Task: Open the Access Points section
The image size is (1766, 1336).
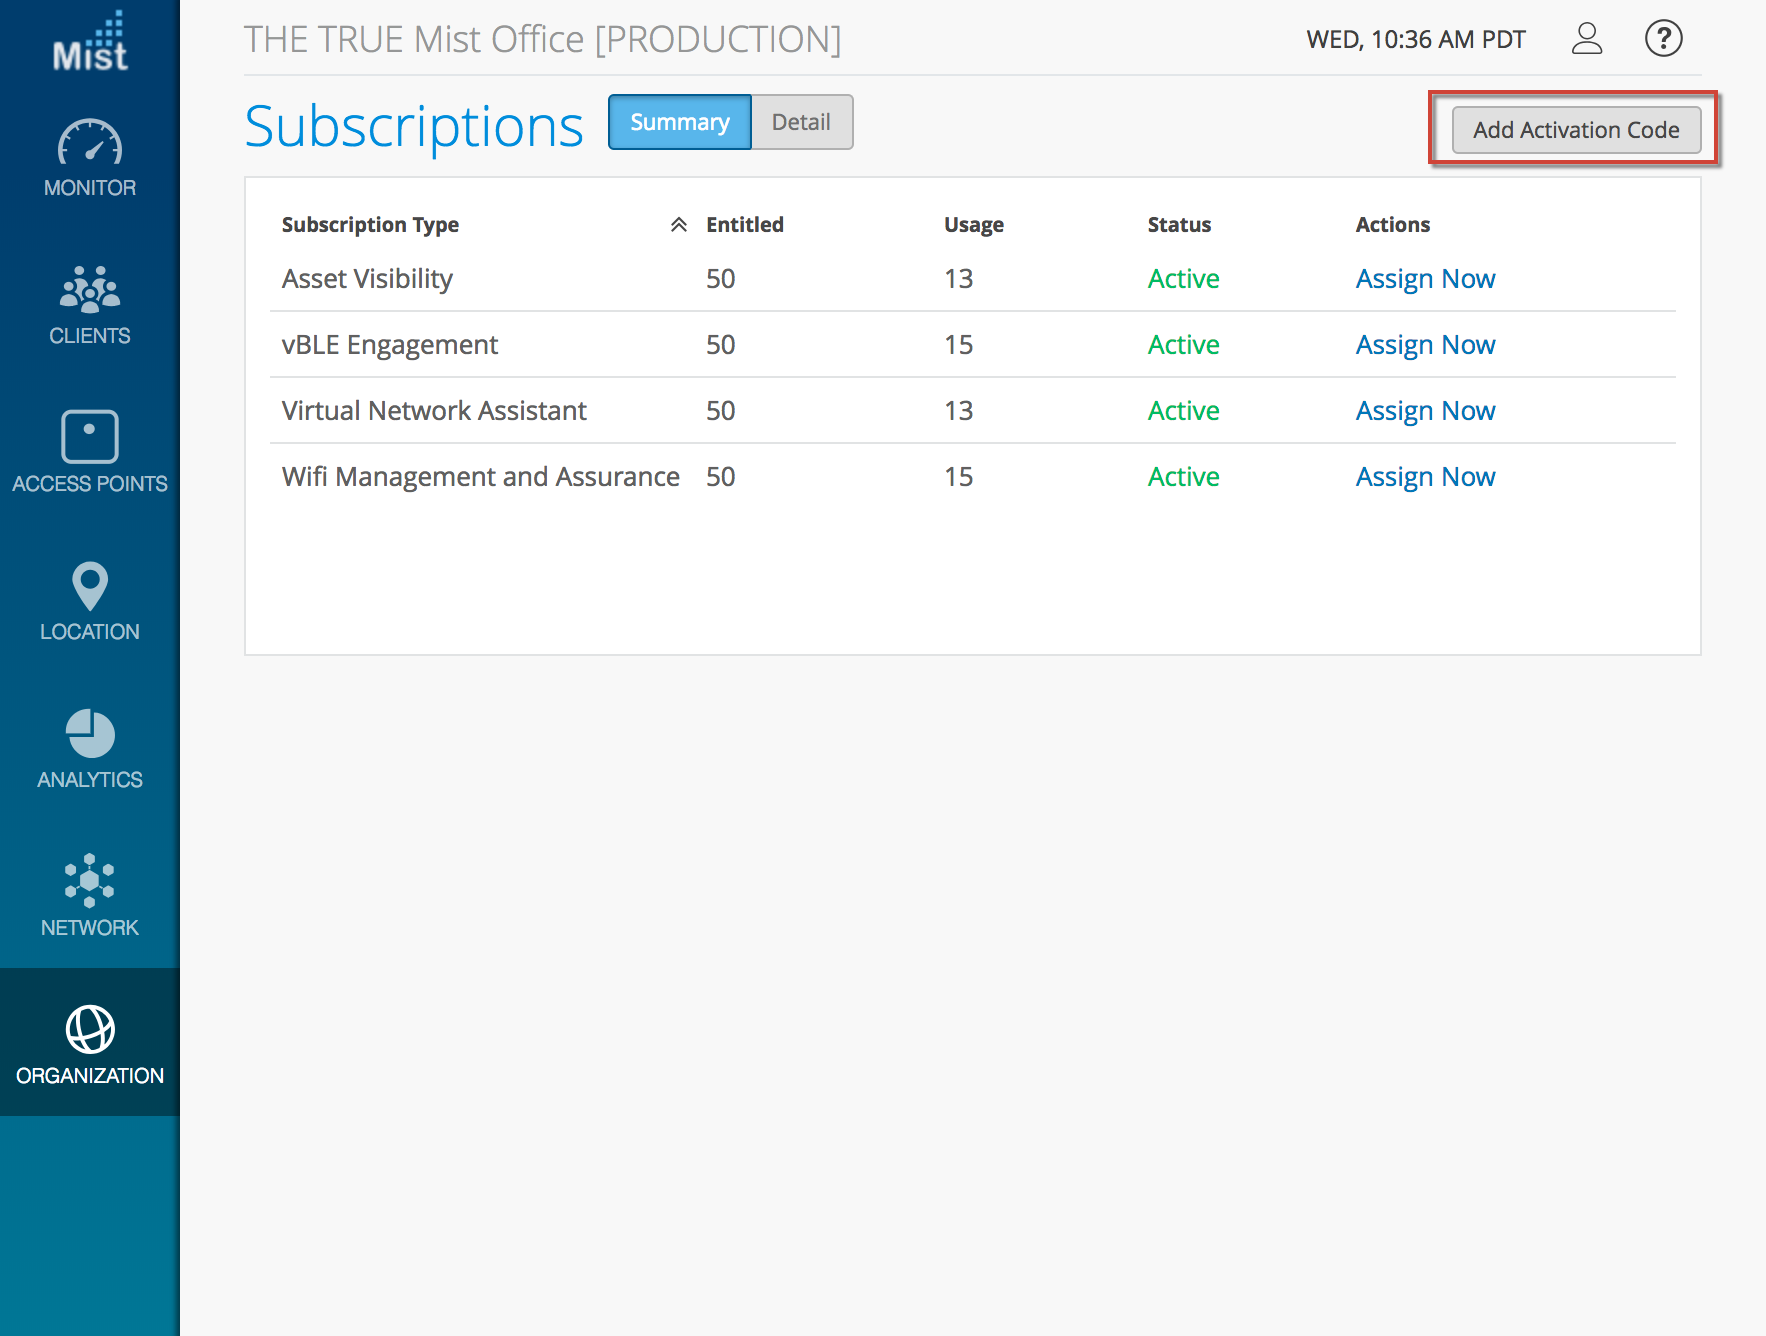Action: (90, 452)
